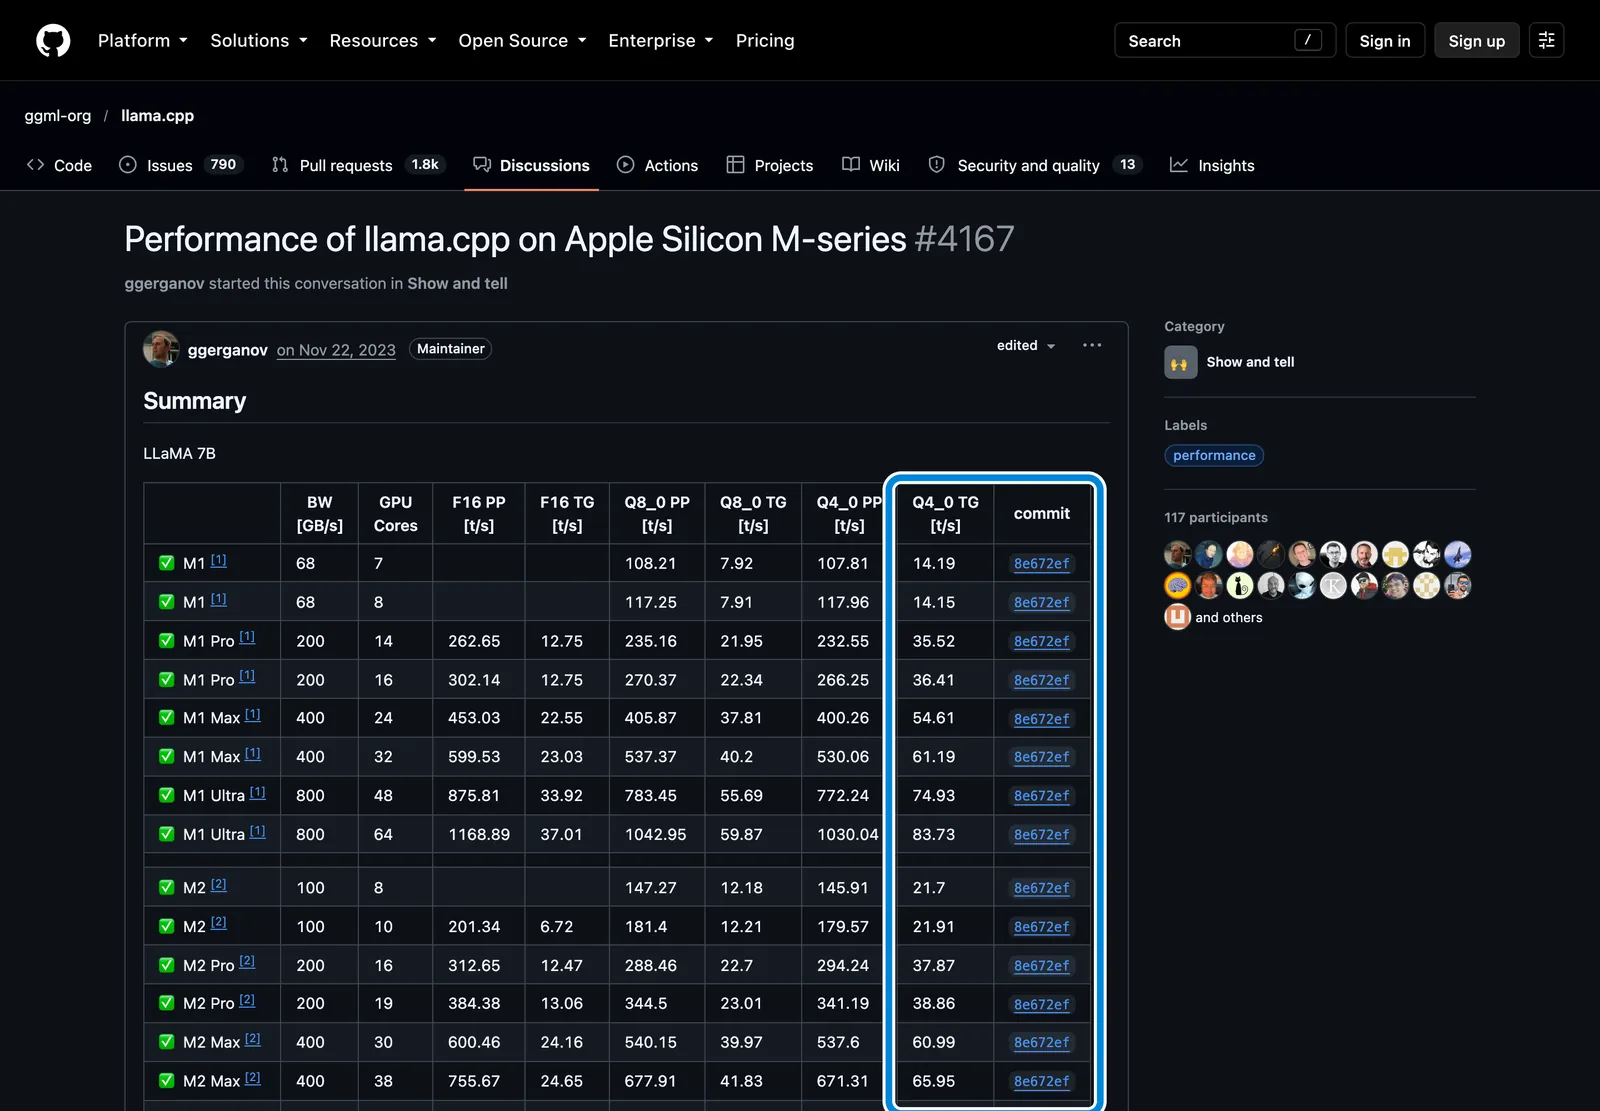Image resolution: width=1600 pixels, height=1111 pixels.
Task: Click ggerganov's avatar in the post header
Action: point(161,349)
